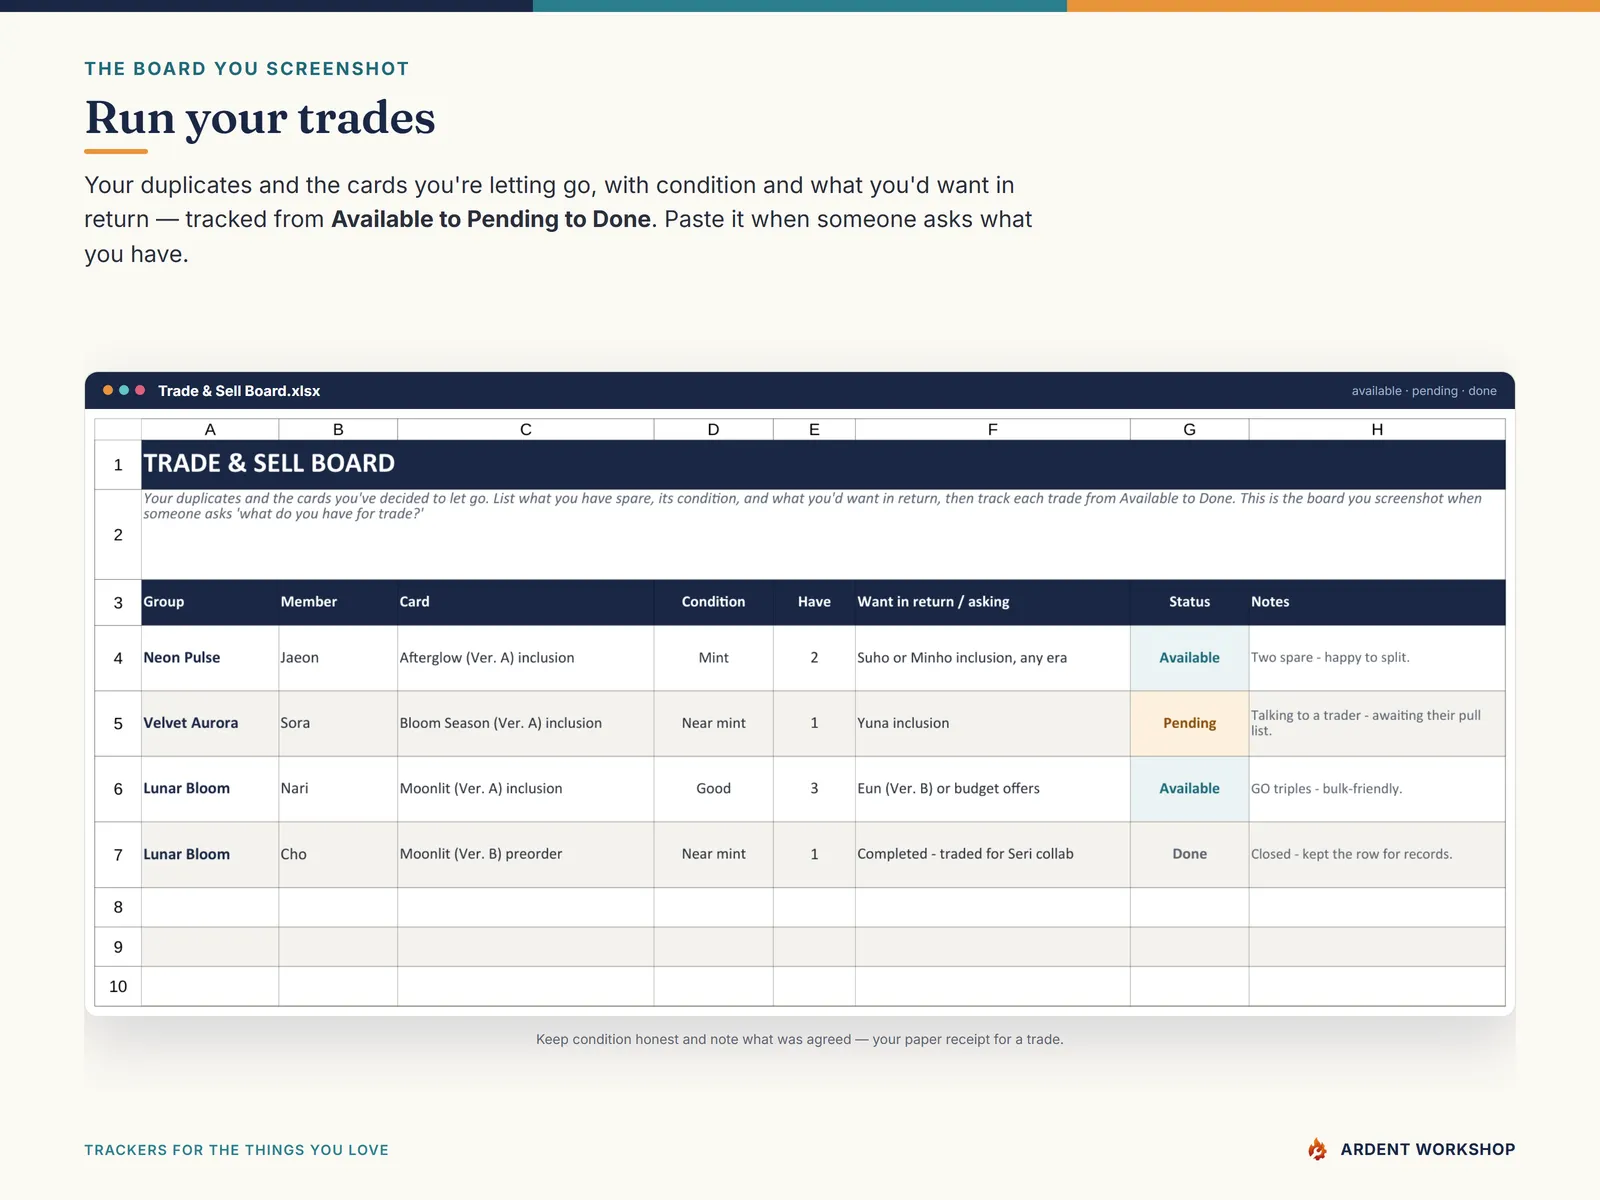The height and width of the screenshot is (1200, 1600).
Task: Click Near mint in the Cho row
Action: pos(714,854)
